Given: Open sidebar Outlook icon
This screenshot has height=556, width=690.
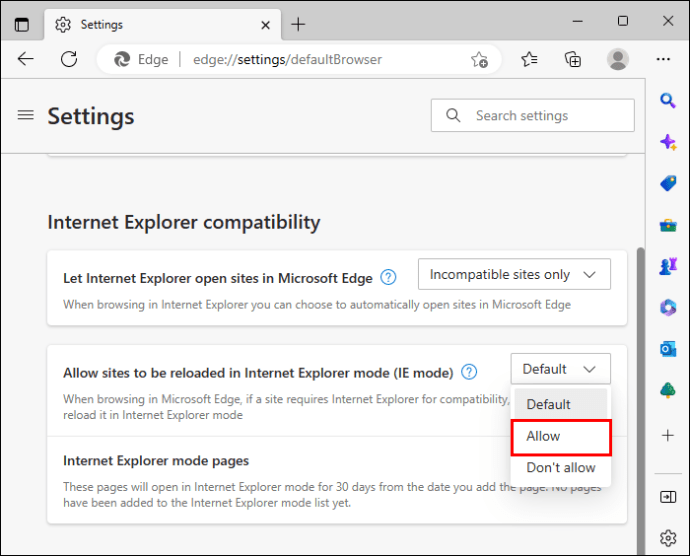Looking at the screenshot, I should pyautogui.click(x=668, y=350).
